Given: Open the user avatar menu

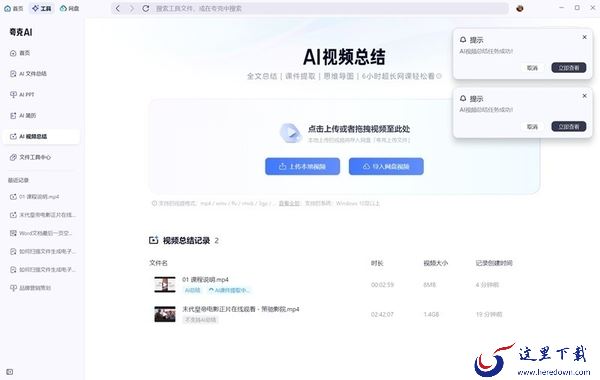Looking at the screenshot, I should tap(519, 8).
